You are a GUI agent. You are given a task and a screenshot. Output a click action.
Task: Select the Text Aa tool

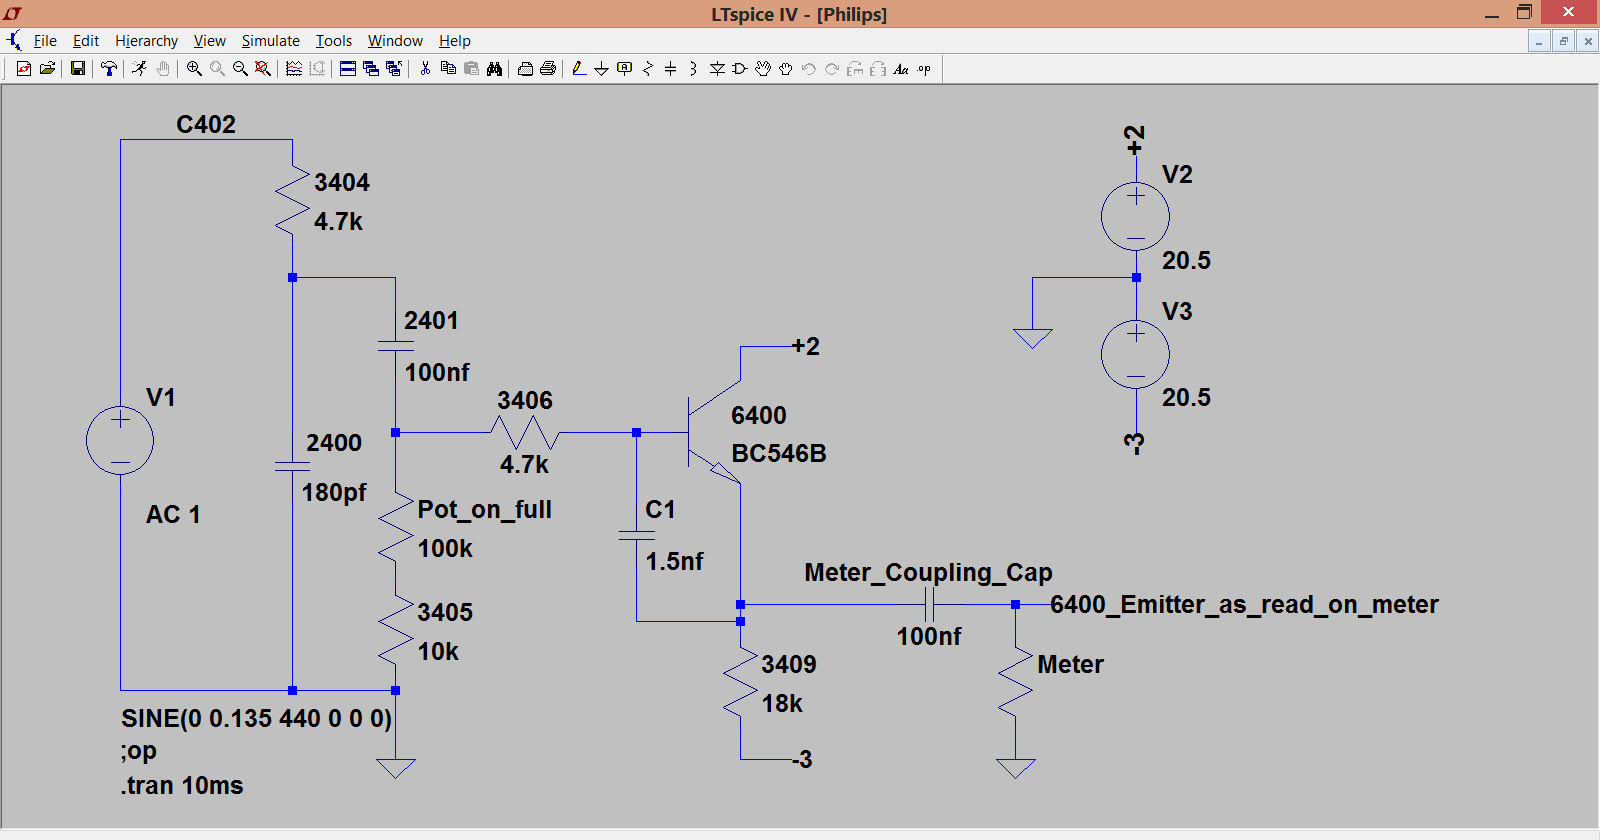tap(901, 69)
